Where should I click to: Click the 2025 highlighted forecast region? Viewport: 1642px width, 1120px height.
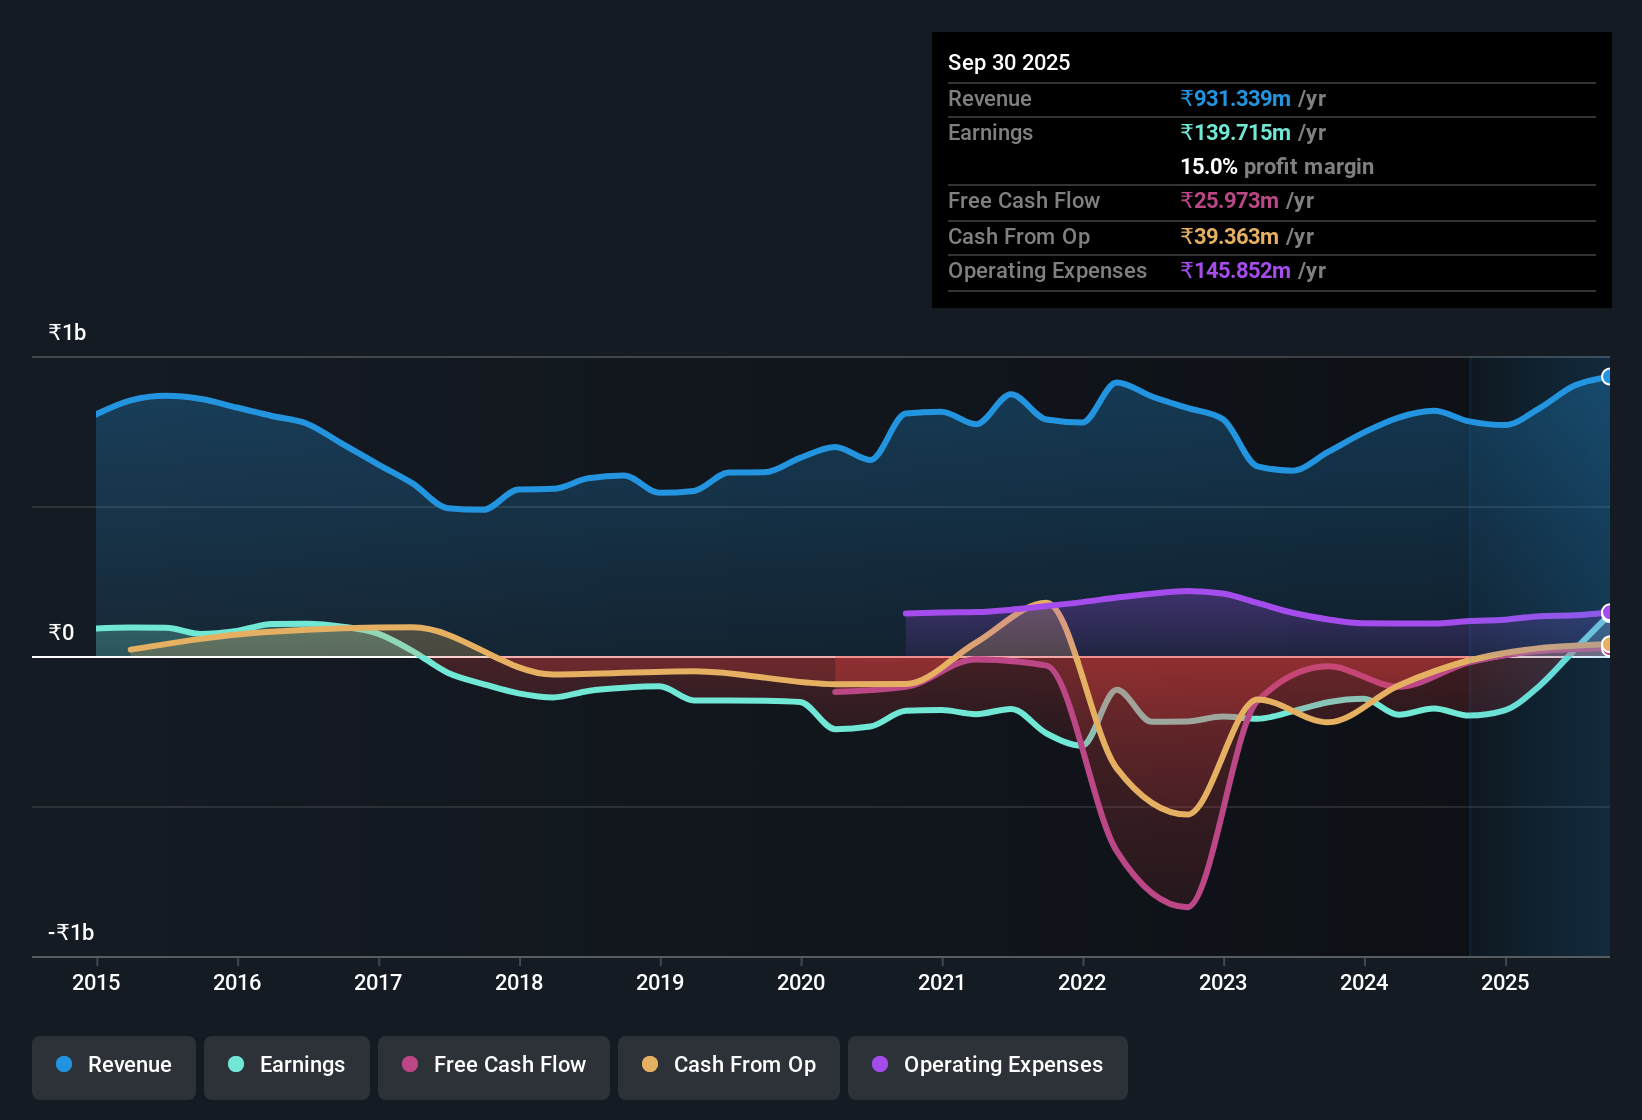click(1540, 650)
